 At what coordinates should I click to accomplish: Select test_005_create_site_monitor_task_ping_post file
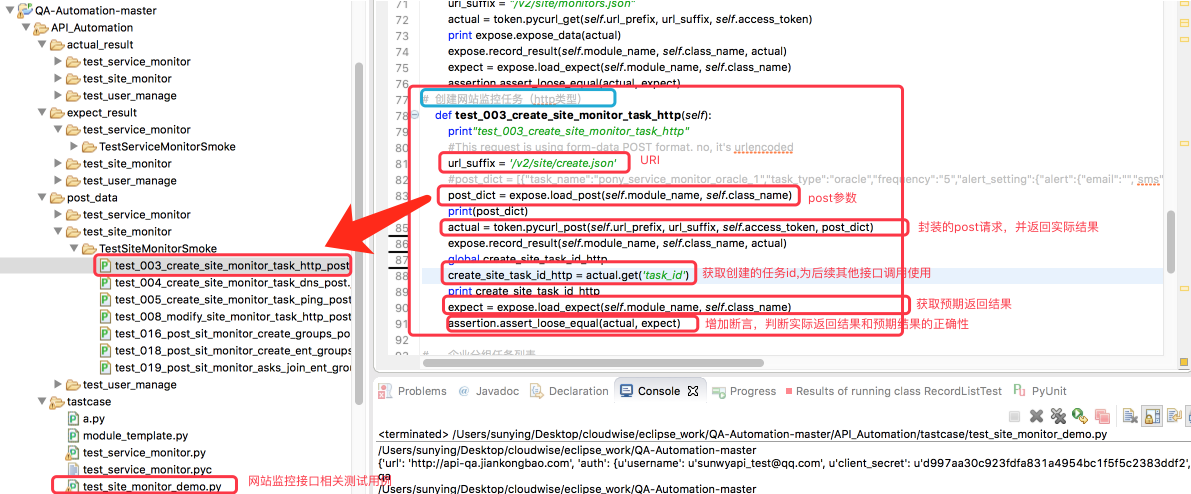tap(232, 299)
